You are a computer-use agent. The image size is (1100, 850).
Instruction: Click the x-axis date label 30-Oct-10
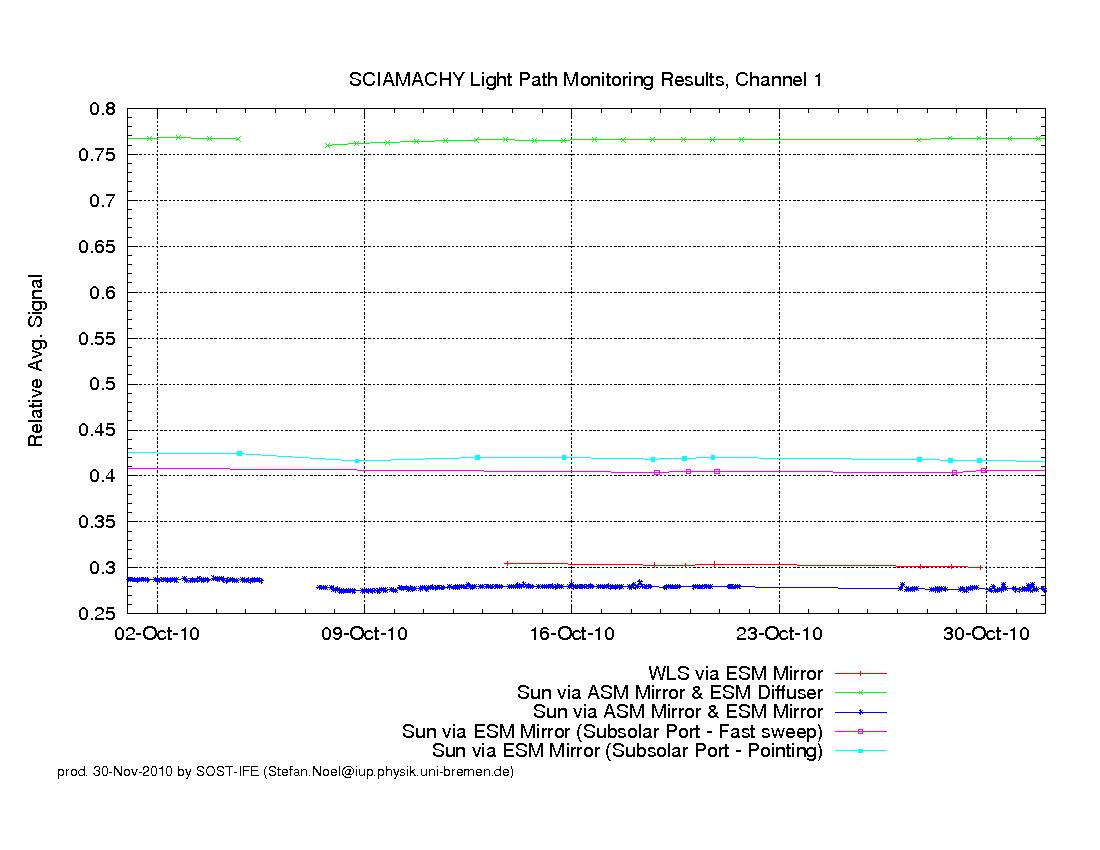986,634
